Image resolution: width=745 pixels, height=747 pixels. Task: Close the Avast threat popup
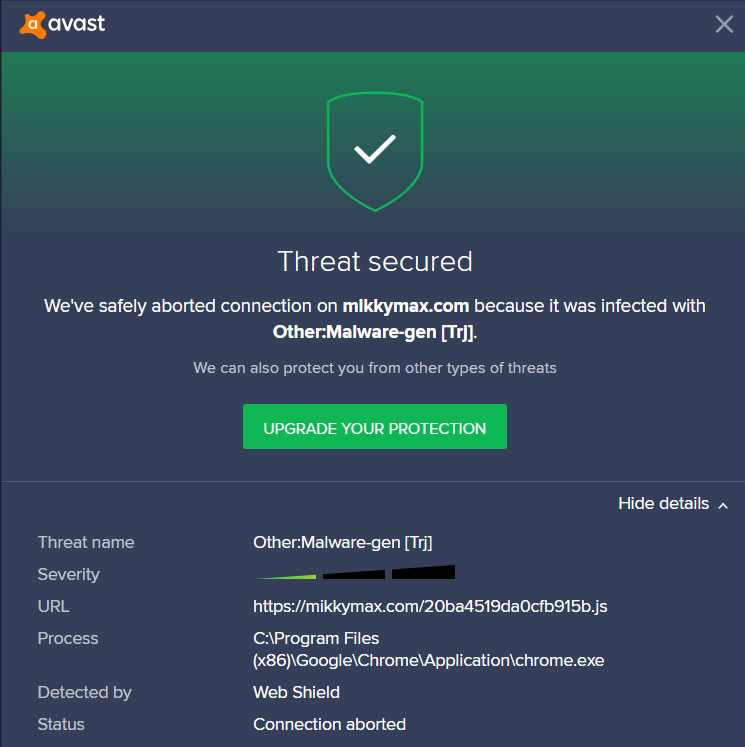tap(724, 24)
